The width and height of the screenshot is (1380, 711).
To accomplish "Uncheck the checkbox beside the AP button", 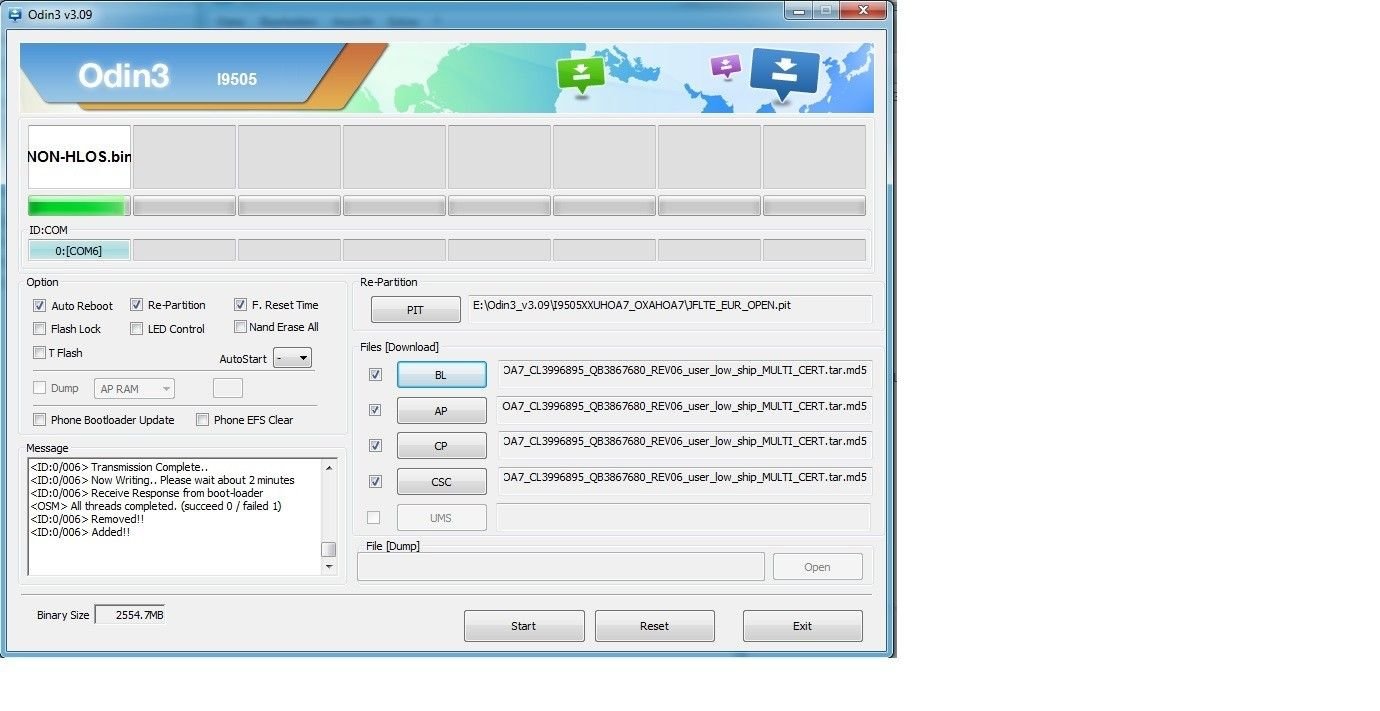I will (375, 410).
